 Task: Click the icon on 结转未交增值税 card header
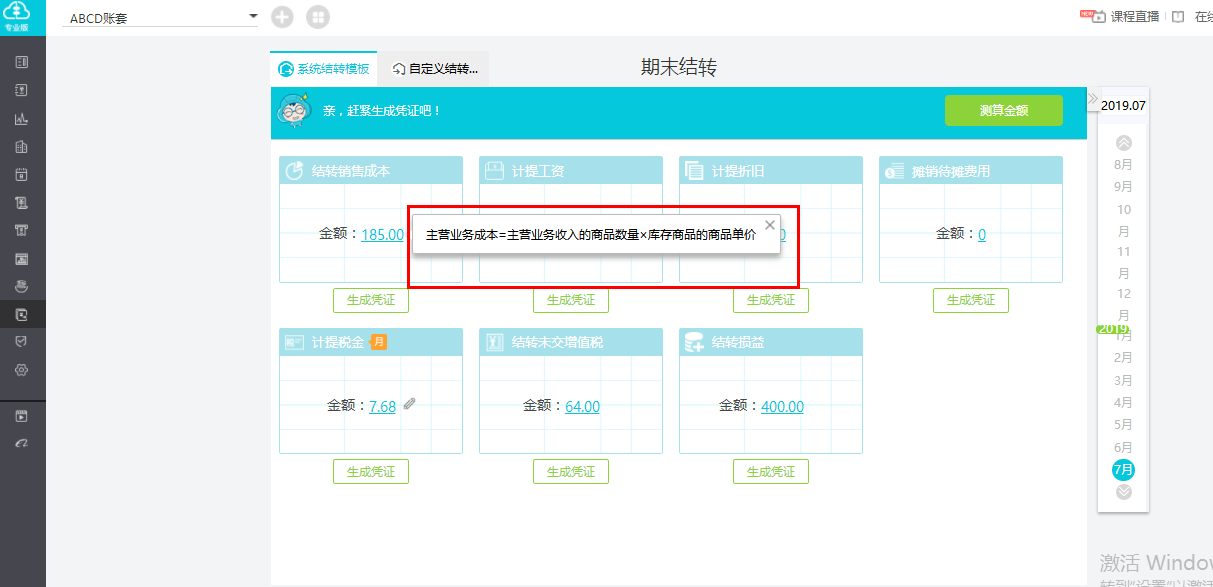(x=494, y=342)
